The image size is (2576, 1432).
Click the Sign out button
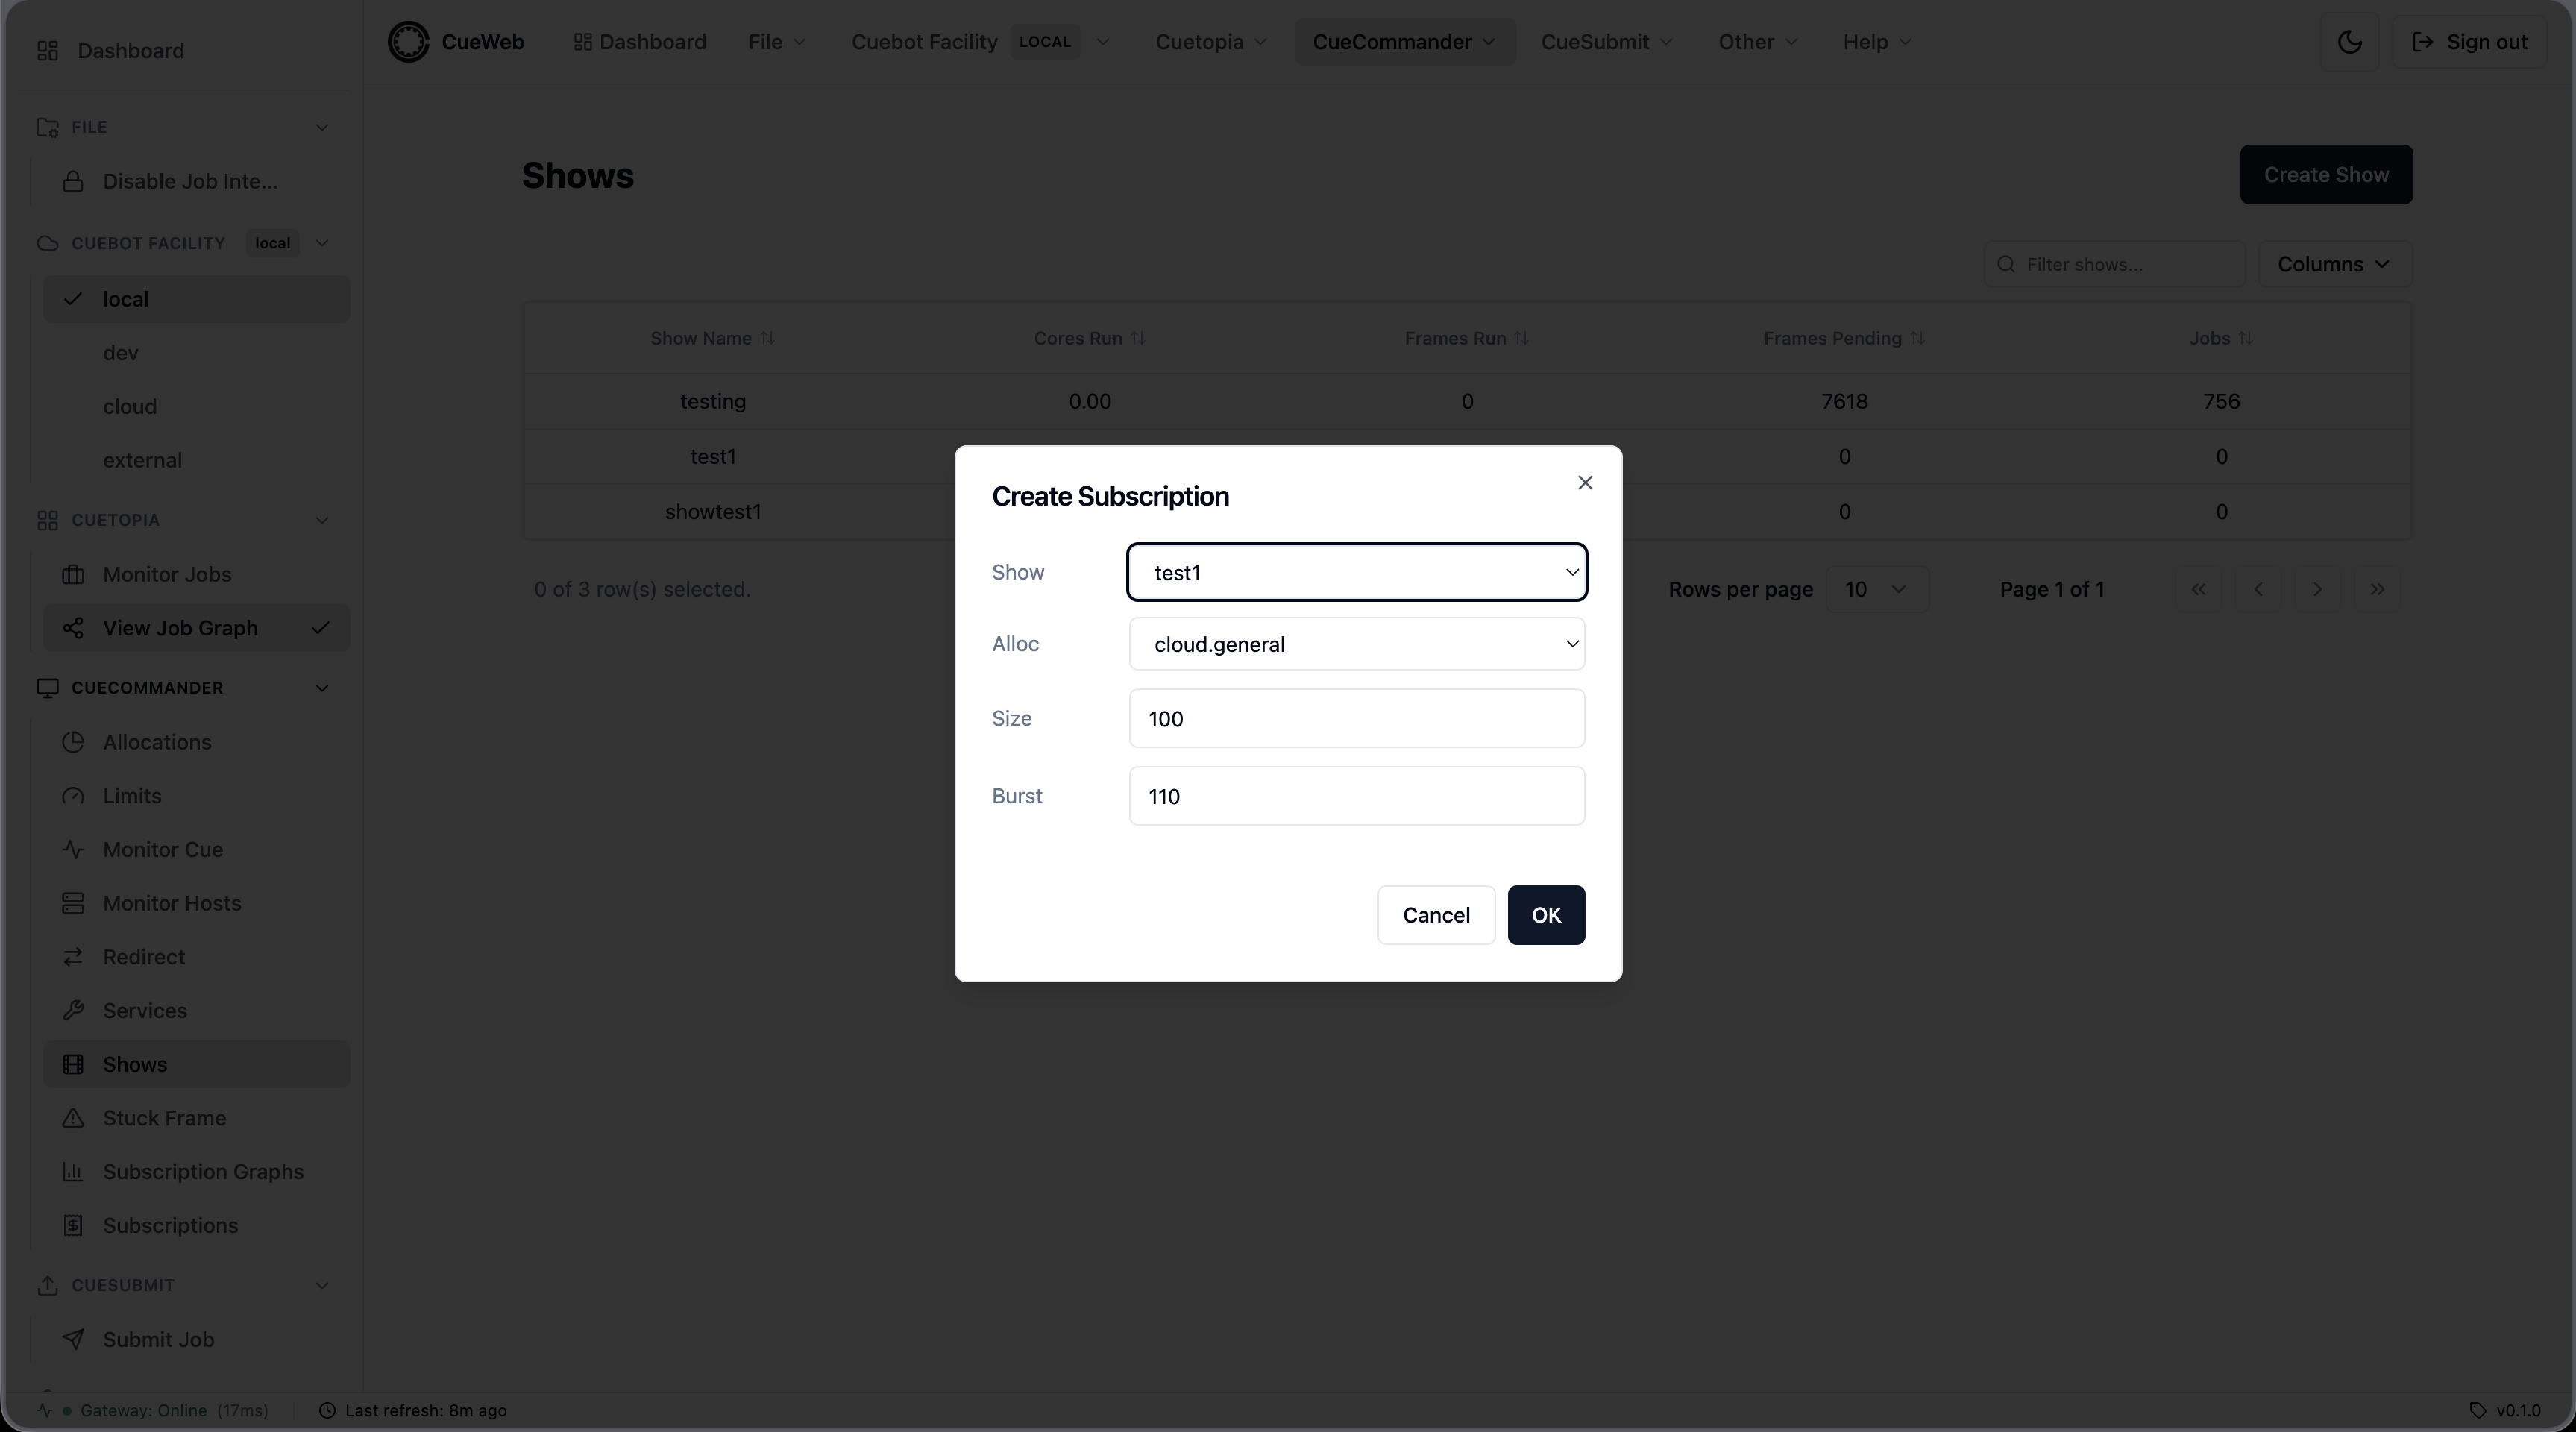coord(2469,42)
